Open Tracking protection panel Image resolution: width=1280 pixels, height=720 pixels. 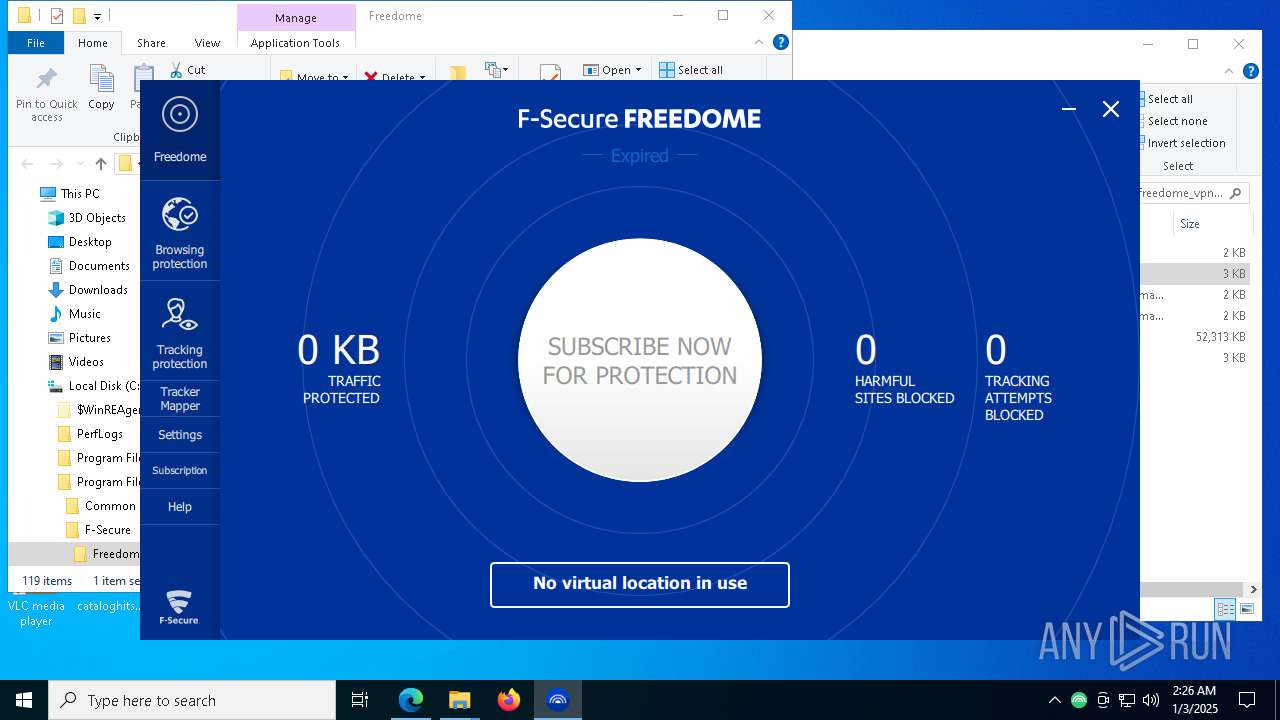180,331
